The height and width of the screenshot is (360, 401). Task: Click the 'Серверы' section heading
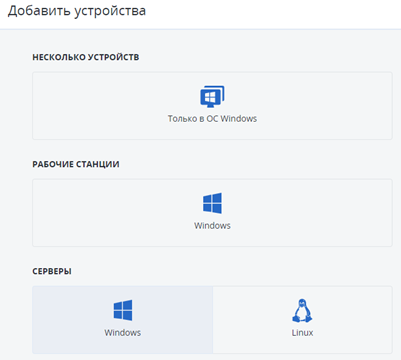[52, 271]
